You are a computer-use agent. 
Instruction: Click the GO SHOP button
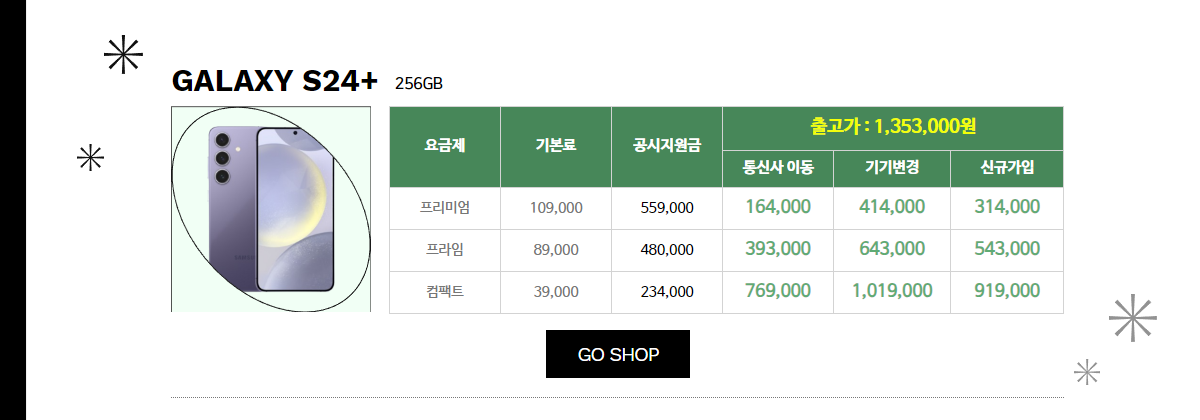pyautogui.click(x=618, y=354)
